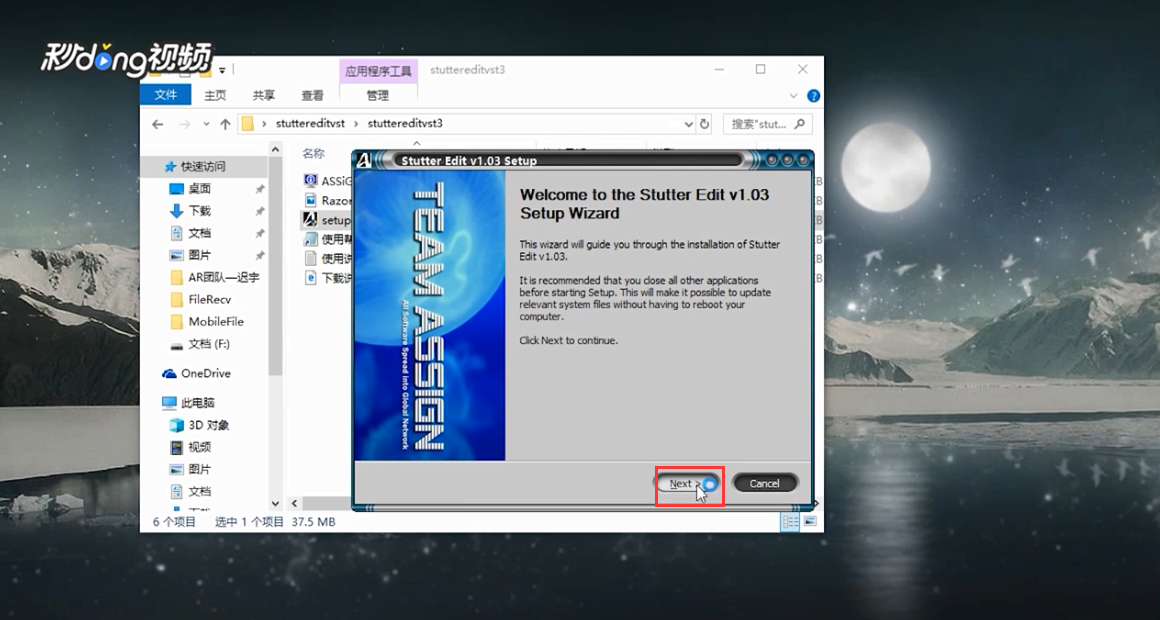Click the star icon beside 快速访问
Image resolution: width=1160 pixels, height=620 pixels.
(x=170, y=166)
